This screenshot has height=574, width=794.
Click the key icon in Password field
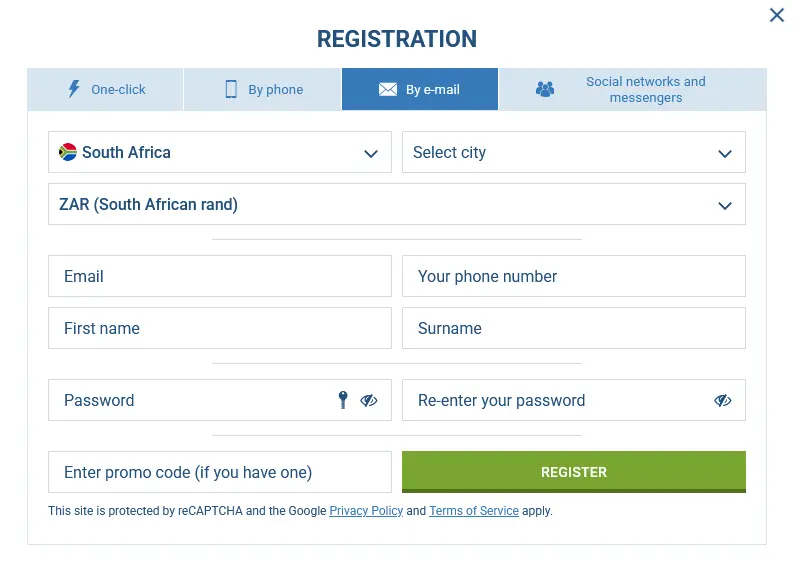pos(343,400)
